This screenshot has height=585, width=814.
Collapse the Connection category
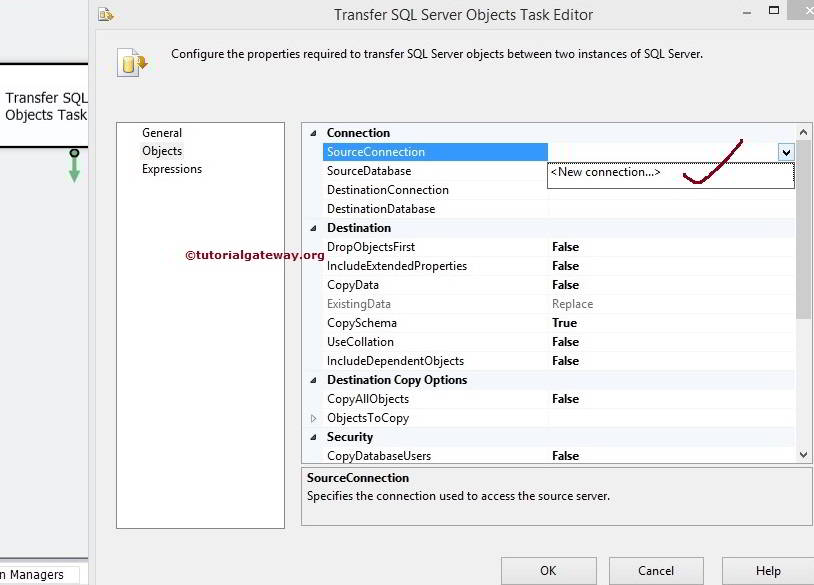313,133
